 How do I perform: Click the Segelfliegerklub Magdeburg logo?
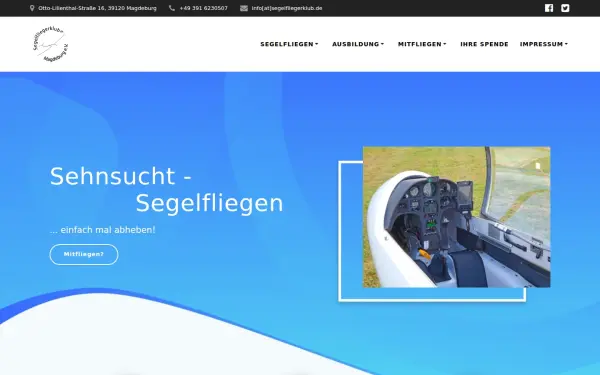50,44
